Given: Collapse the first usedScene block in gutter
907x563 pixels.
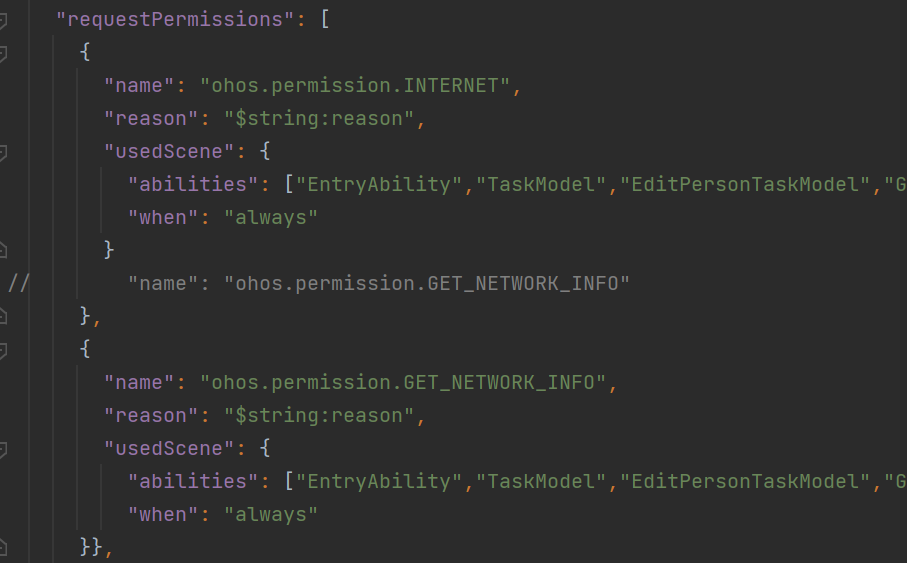Looking at the screenshot, I should pos(4,151).
